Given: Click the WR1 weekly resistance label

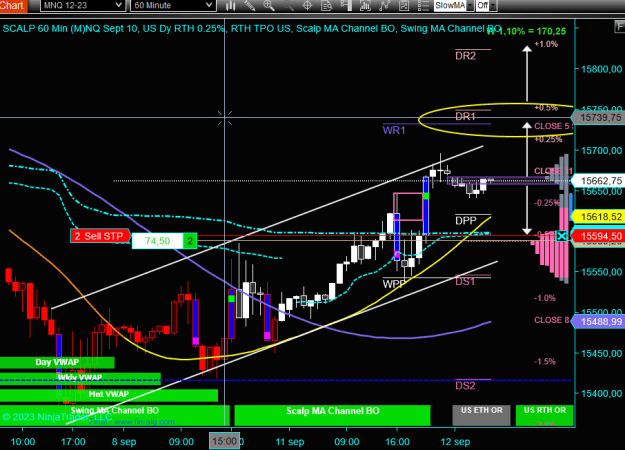Looking at the screenshot, I should coord(394,130).
